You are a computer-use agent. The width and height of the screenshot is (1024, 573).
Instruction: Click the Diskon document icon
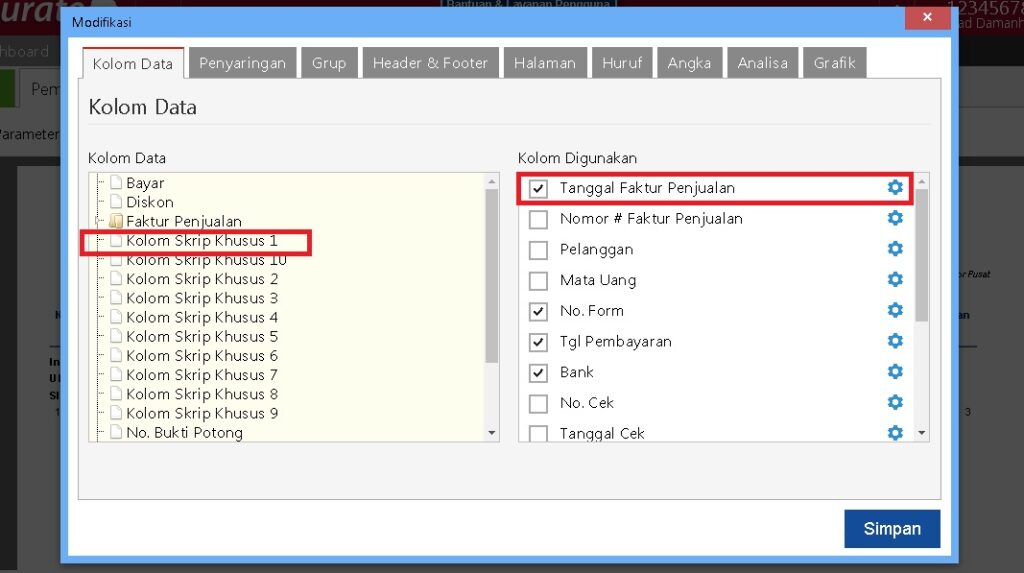pyautogui.click(x=116, y=201)
